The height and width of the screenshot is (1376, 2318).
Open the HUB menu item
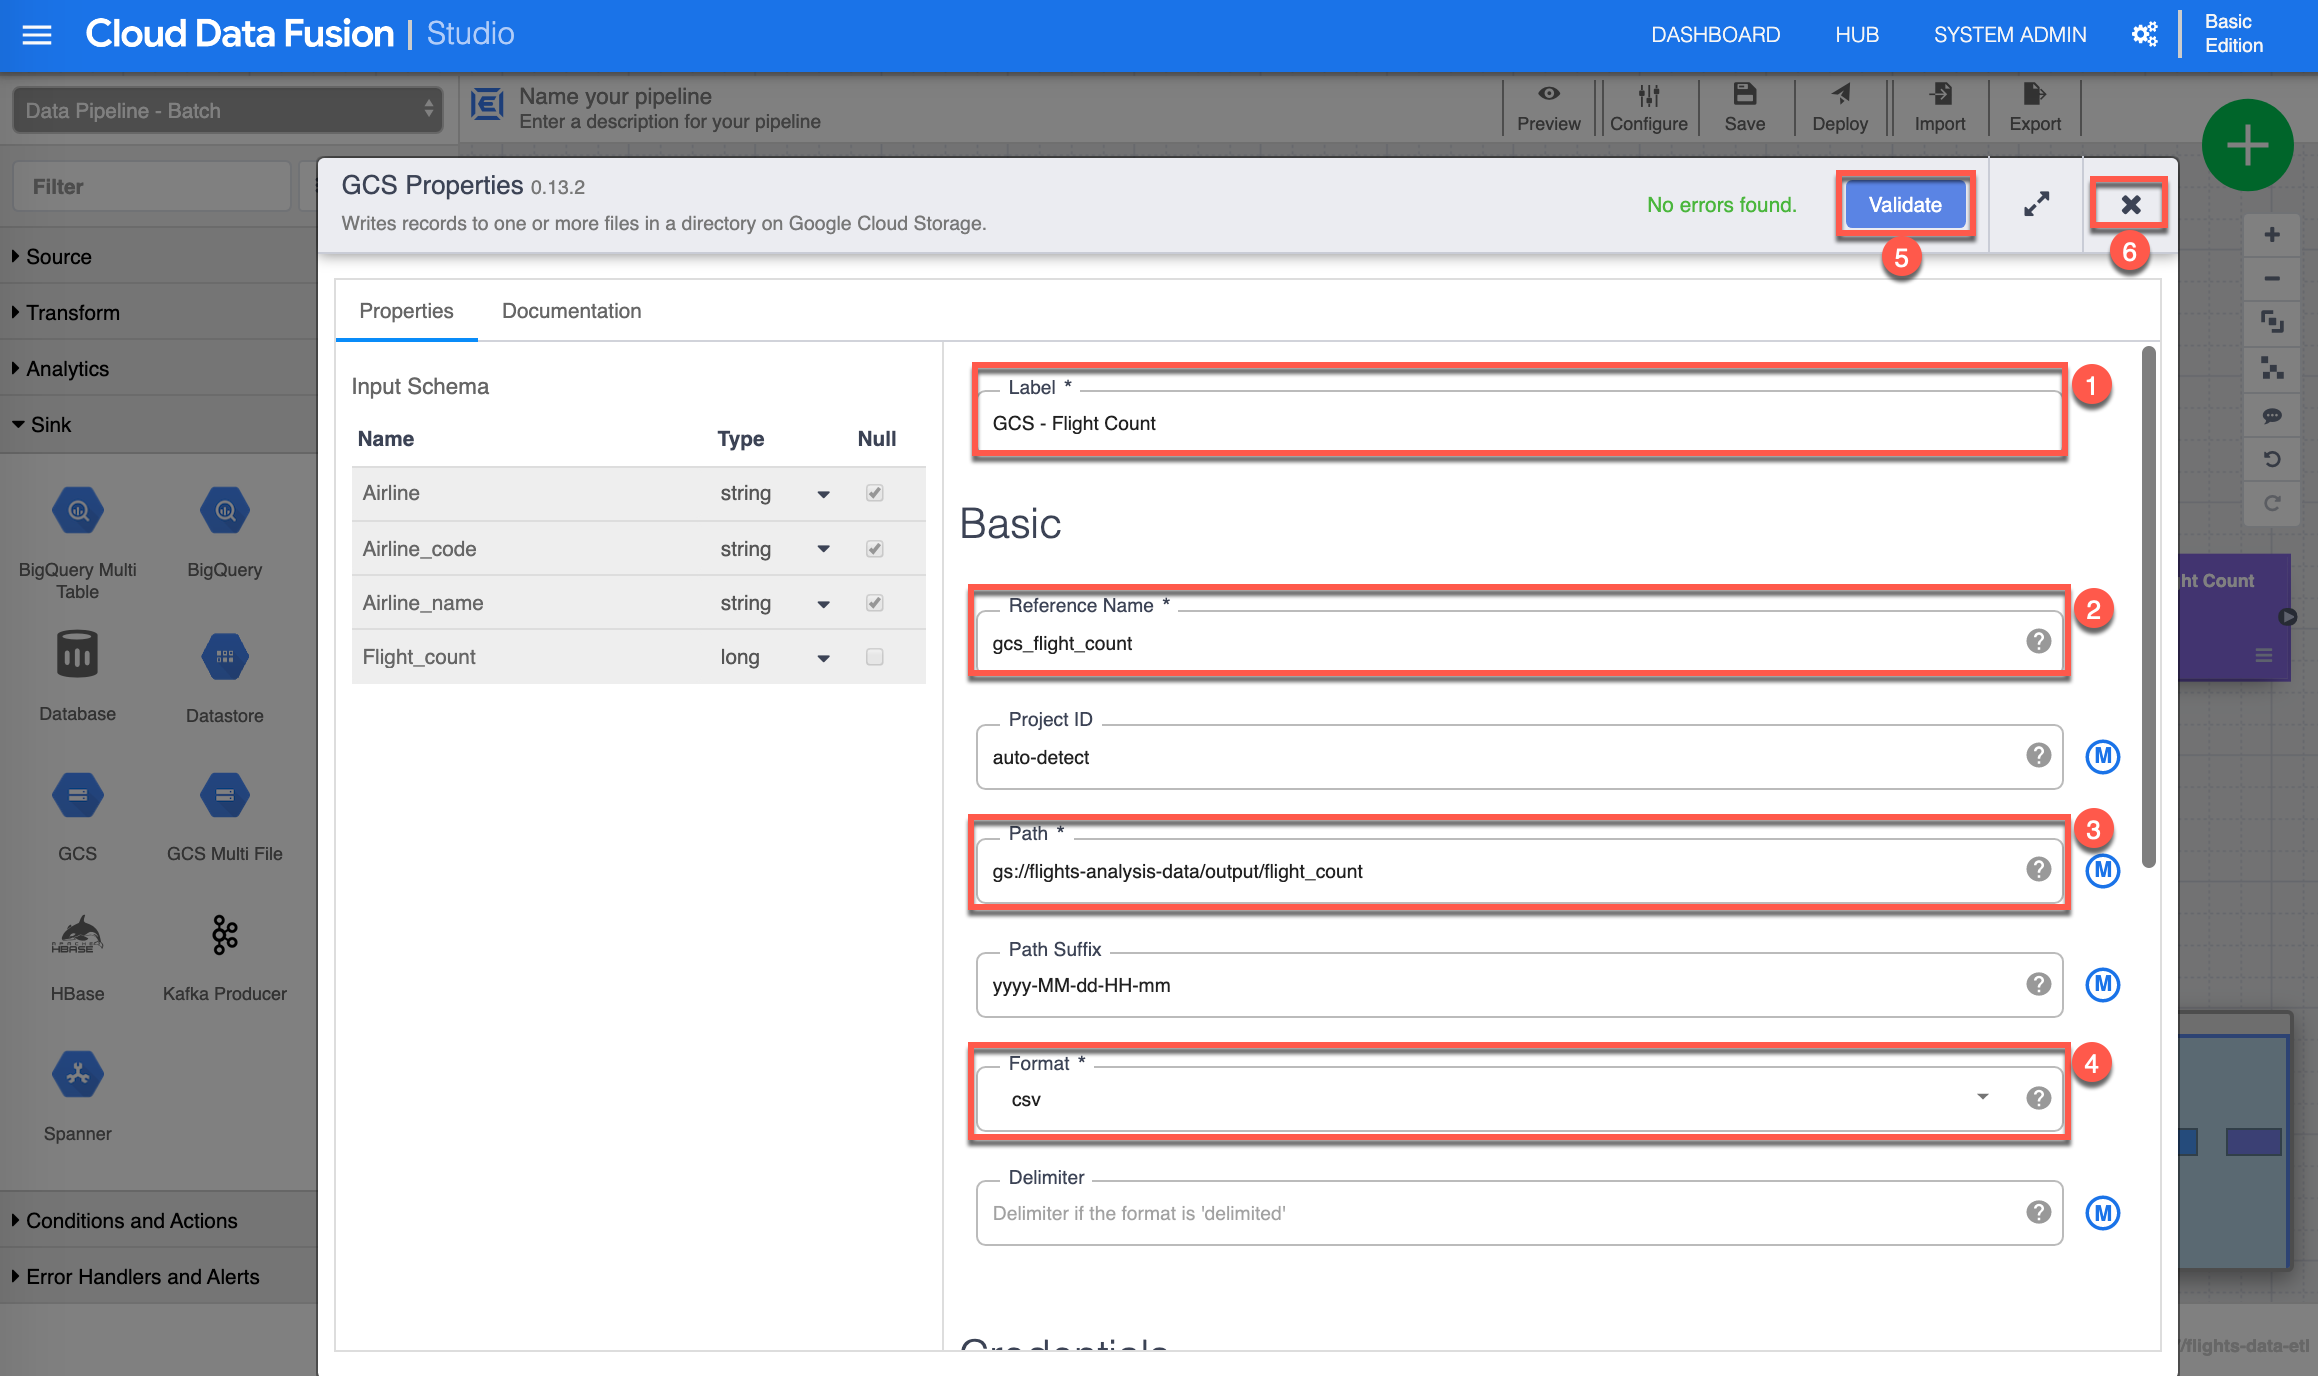pyautogui.click(x=1856, y=35)
